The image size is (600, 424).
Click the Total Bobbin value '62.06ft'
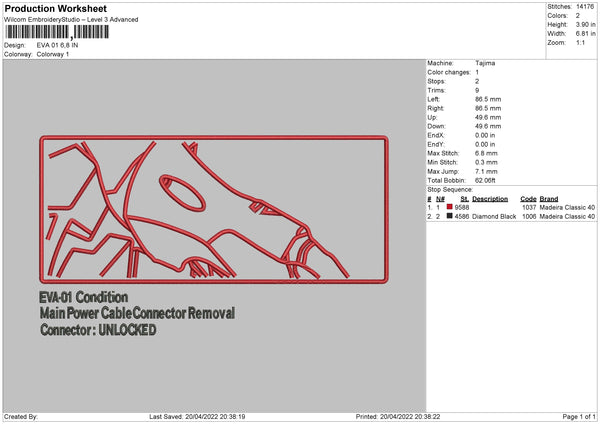pyautogui.click(x=485, y=181)
